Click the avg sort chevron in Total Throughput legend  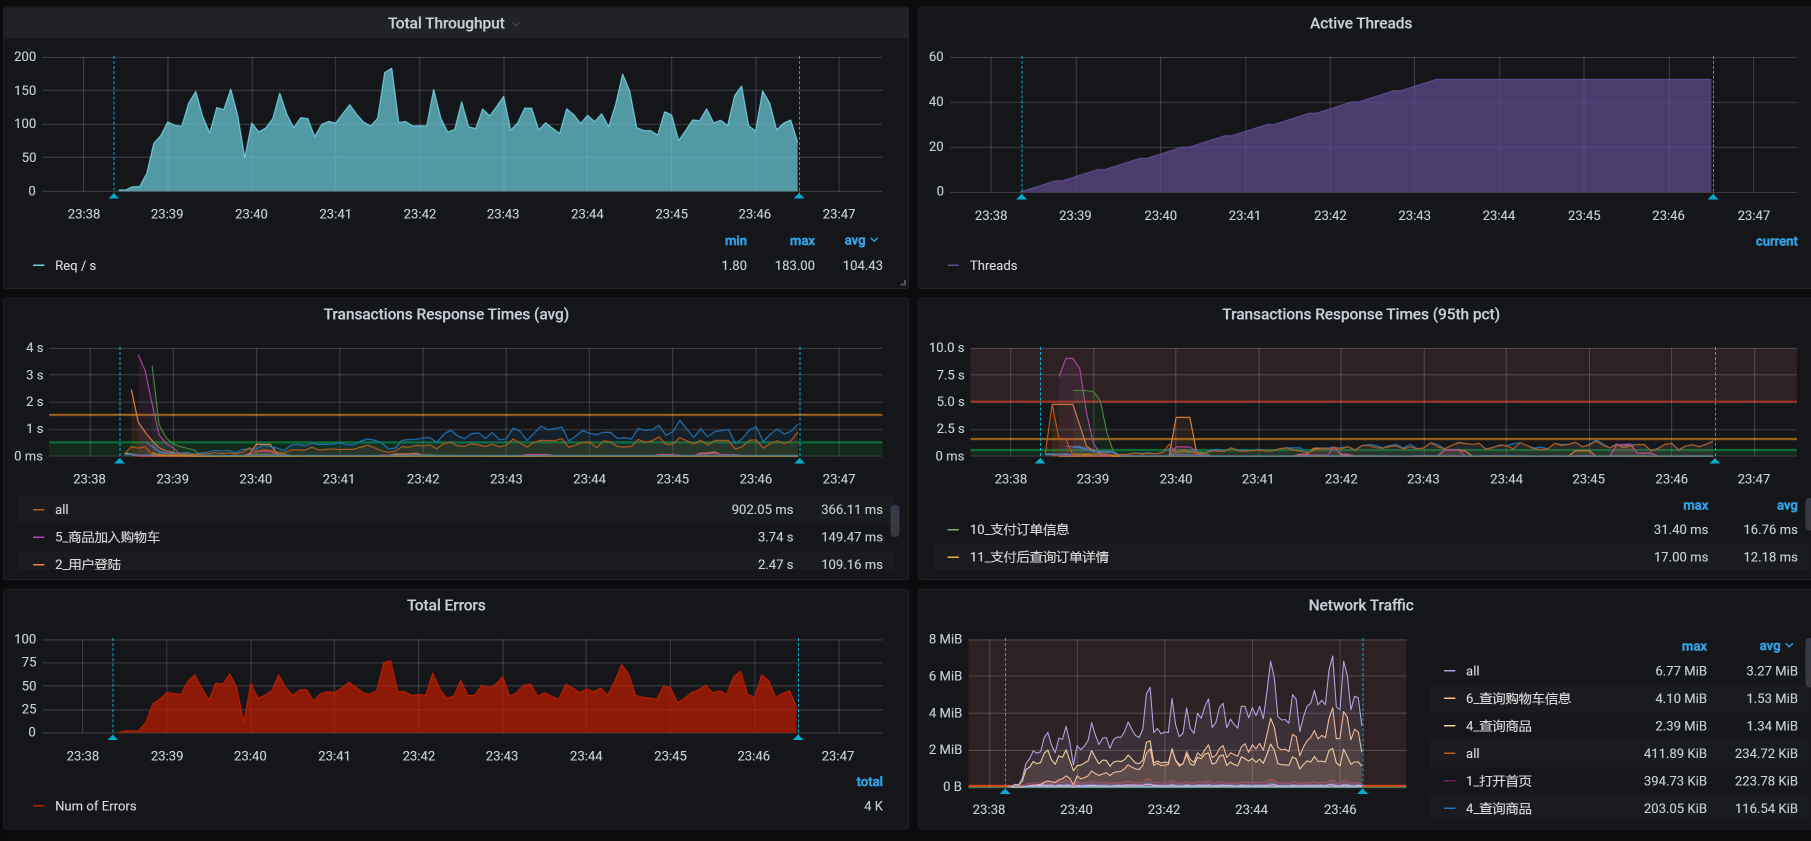pos(875,240)
